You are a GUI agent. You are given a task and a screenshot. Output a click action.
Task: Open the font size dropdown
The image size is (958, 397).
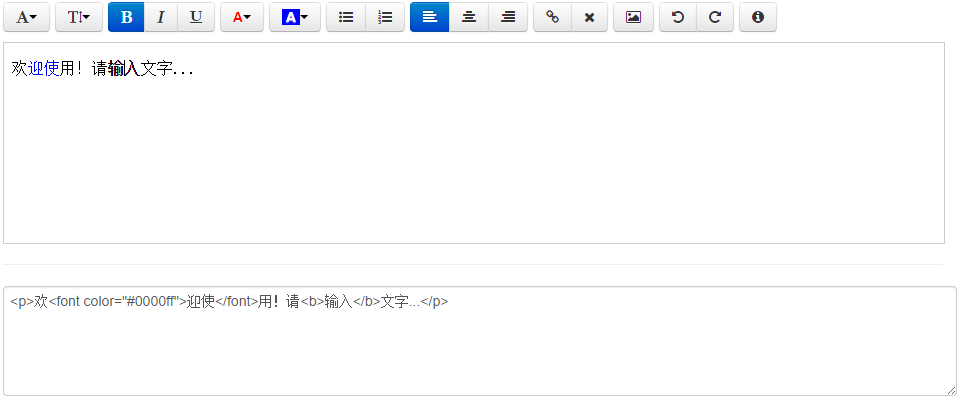(x=79, y=17)
